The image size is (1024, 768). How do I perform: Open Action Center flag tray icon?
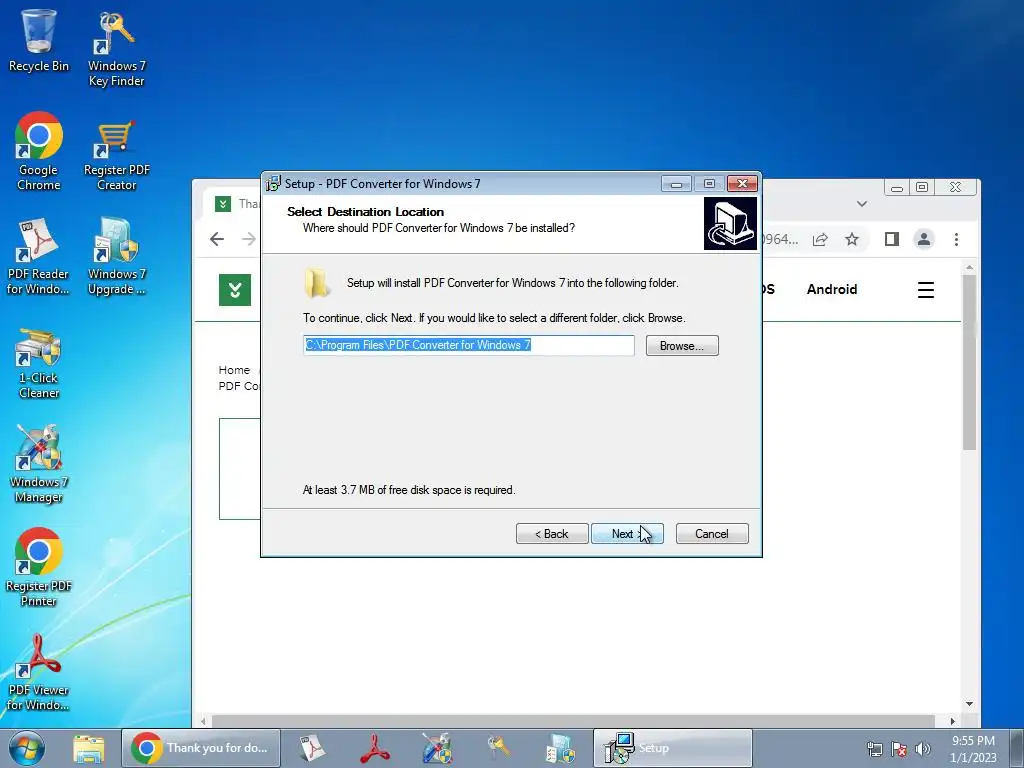(x=899, y=749)
